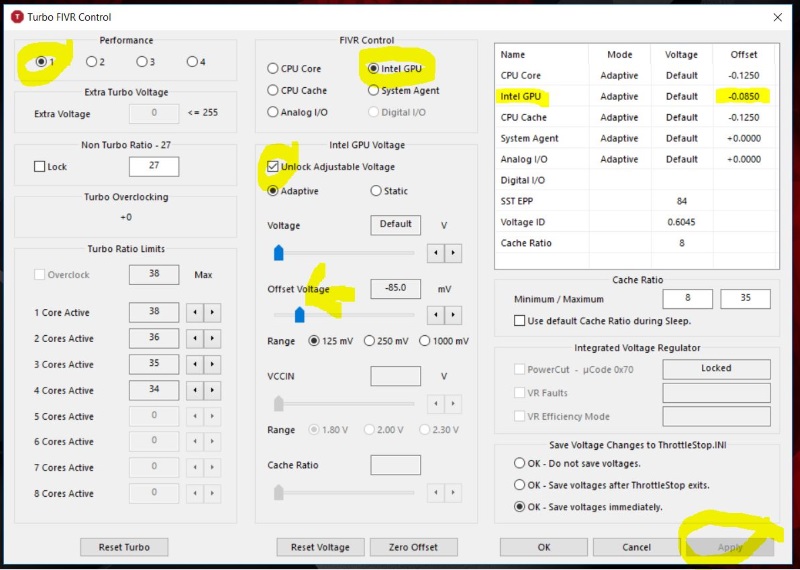800x570 pixels.
Task: Increase 3 Cores Active ratio with right arrow
Action: pyautogui.click(x=212, y=364)
